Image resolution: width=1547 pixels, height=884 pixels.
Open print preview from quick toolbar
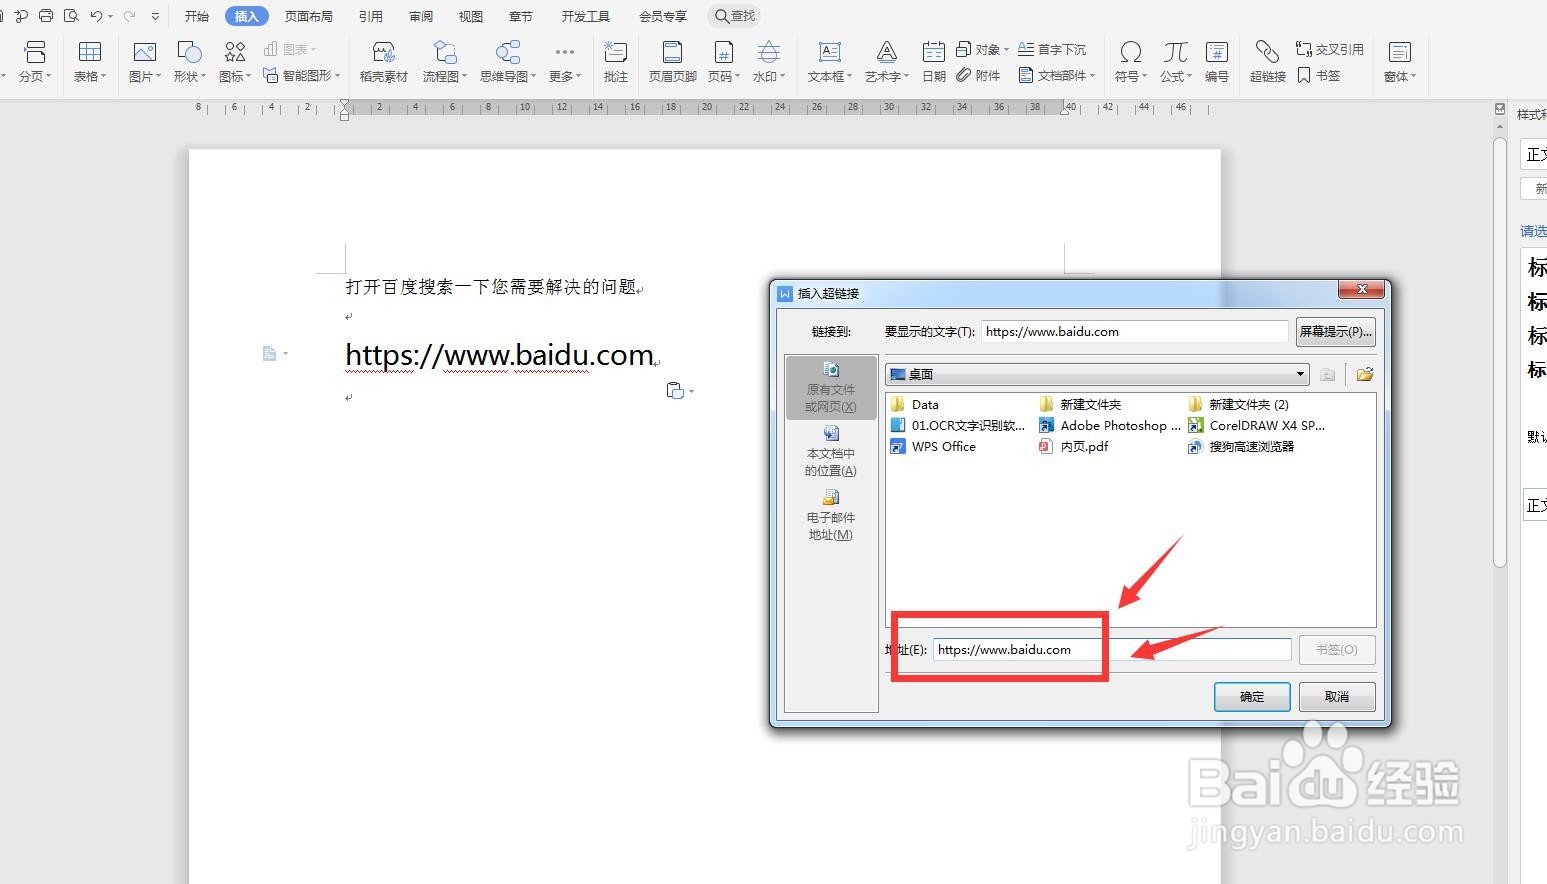click(x=71, y=16)
